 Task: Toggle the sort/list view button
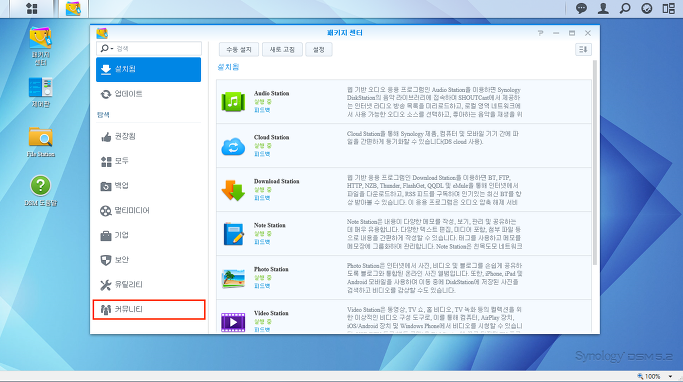[x=583, y=50]
